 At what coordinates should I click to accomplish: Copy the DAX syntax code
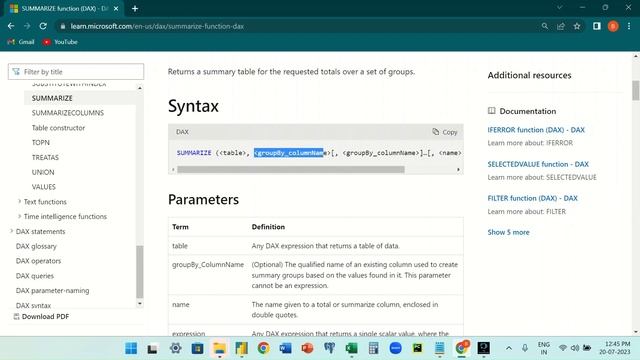[x=445, y=132]
